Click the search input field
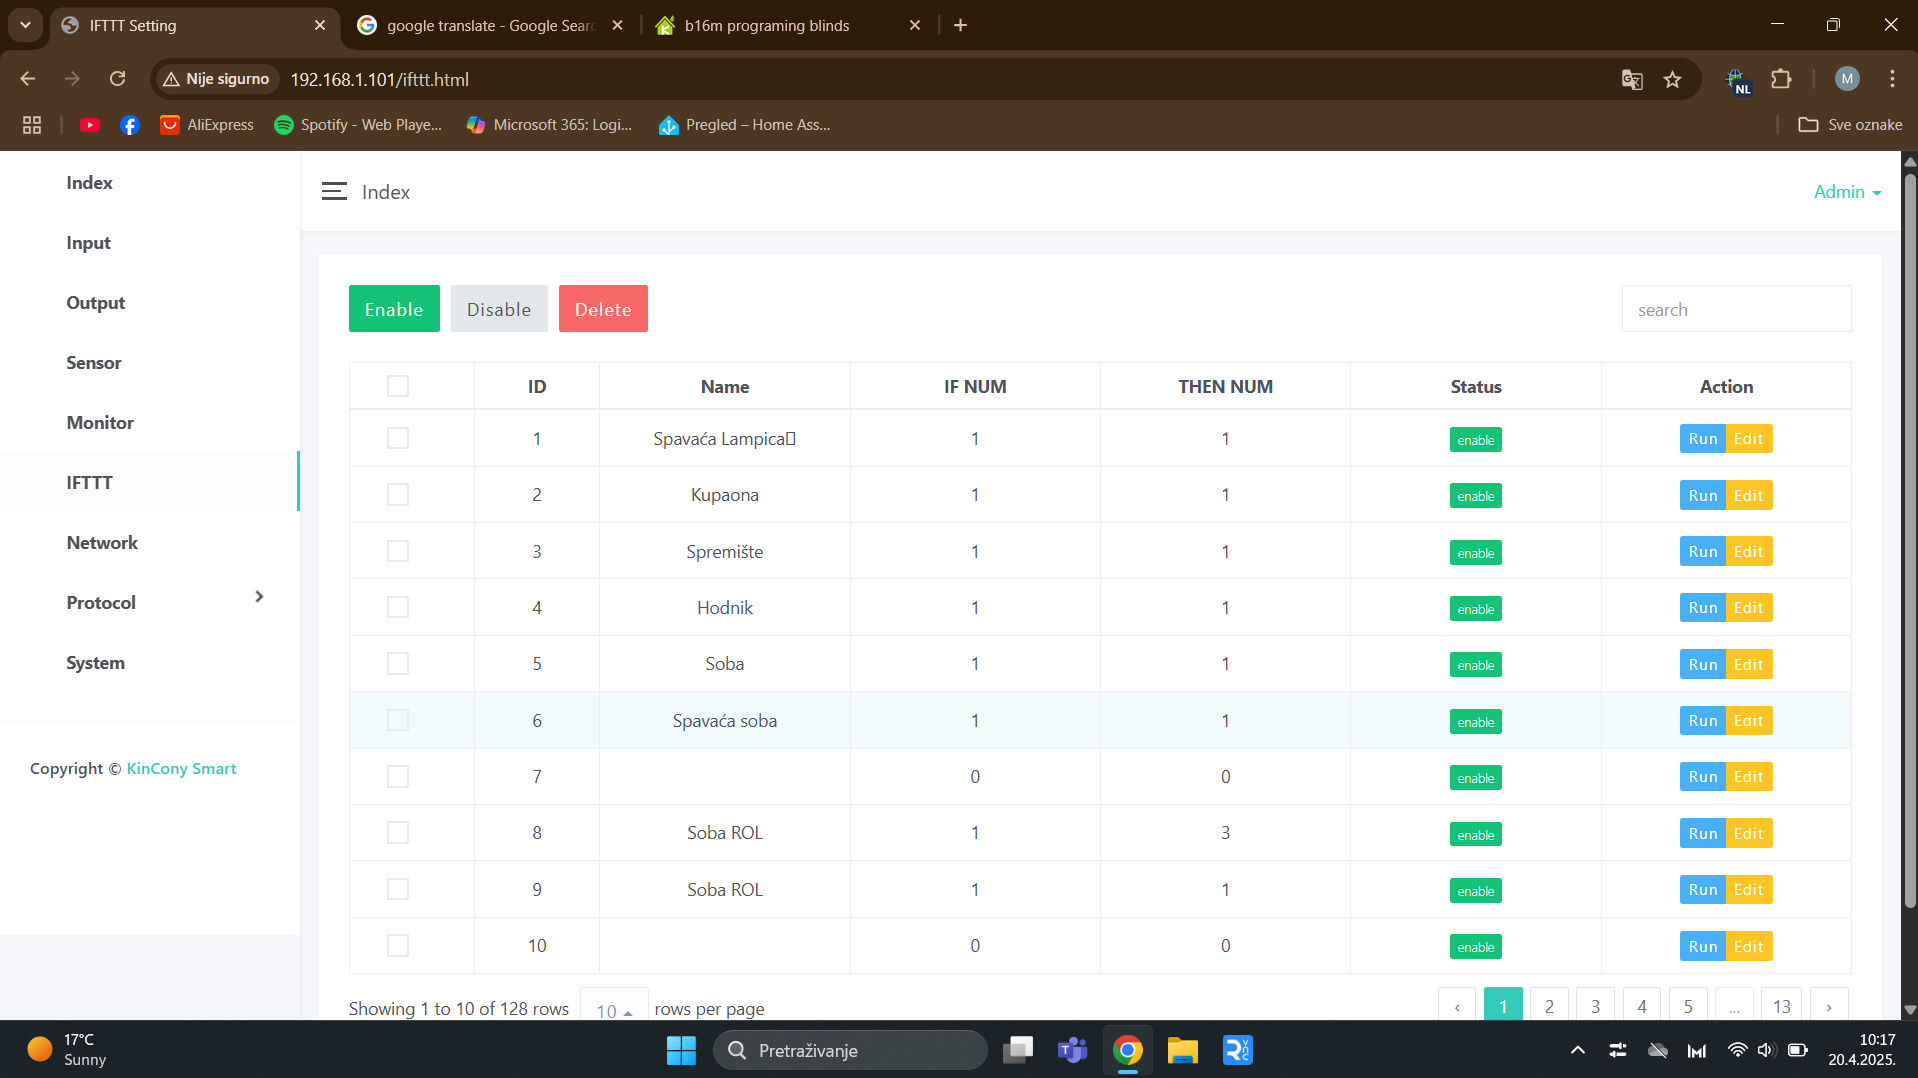Image resolution: width=1918 pixels, height=1078 pixels. click(1736, 309)
